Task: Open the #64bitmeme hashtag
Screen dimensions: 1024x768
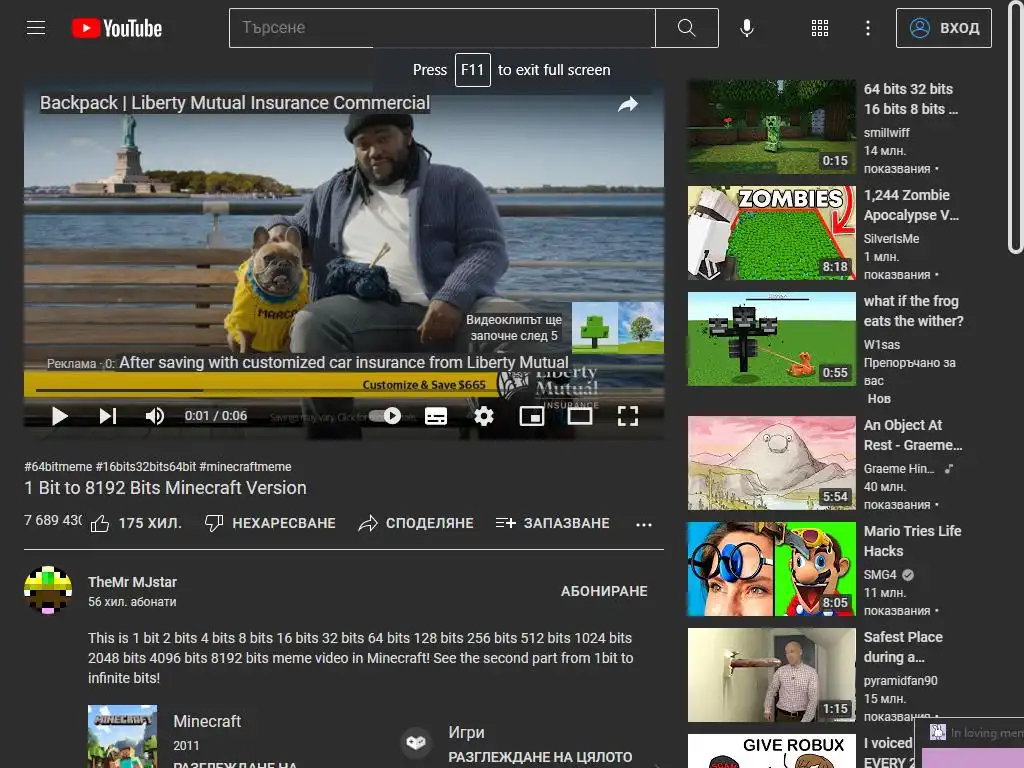Action: (58, 466)
